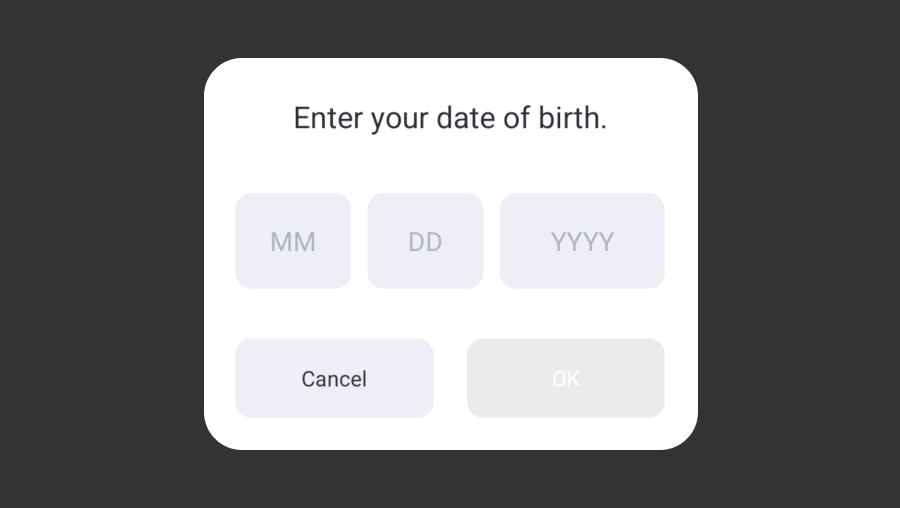Select the birth month box

pyautogui.click(x=293, y=241)
